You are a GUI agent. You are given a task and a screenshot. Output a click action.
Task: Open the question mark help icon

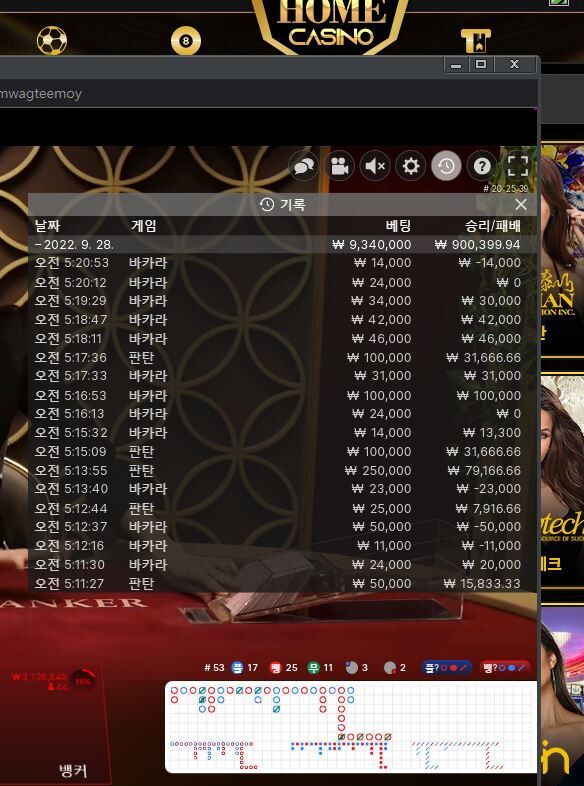pos(482,166)
